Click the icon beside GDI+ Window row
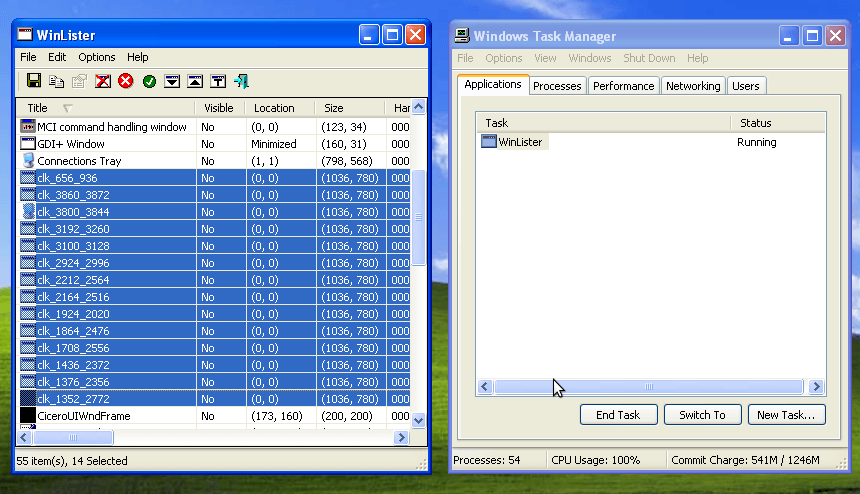 (x=27, y=144)
